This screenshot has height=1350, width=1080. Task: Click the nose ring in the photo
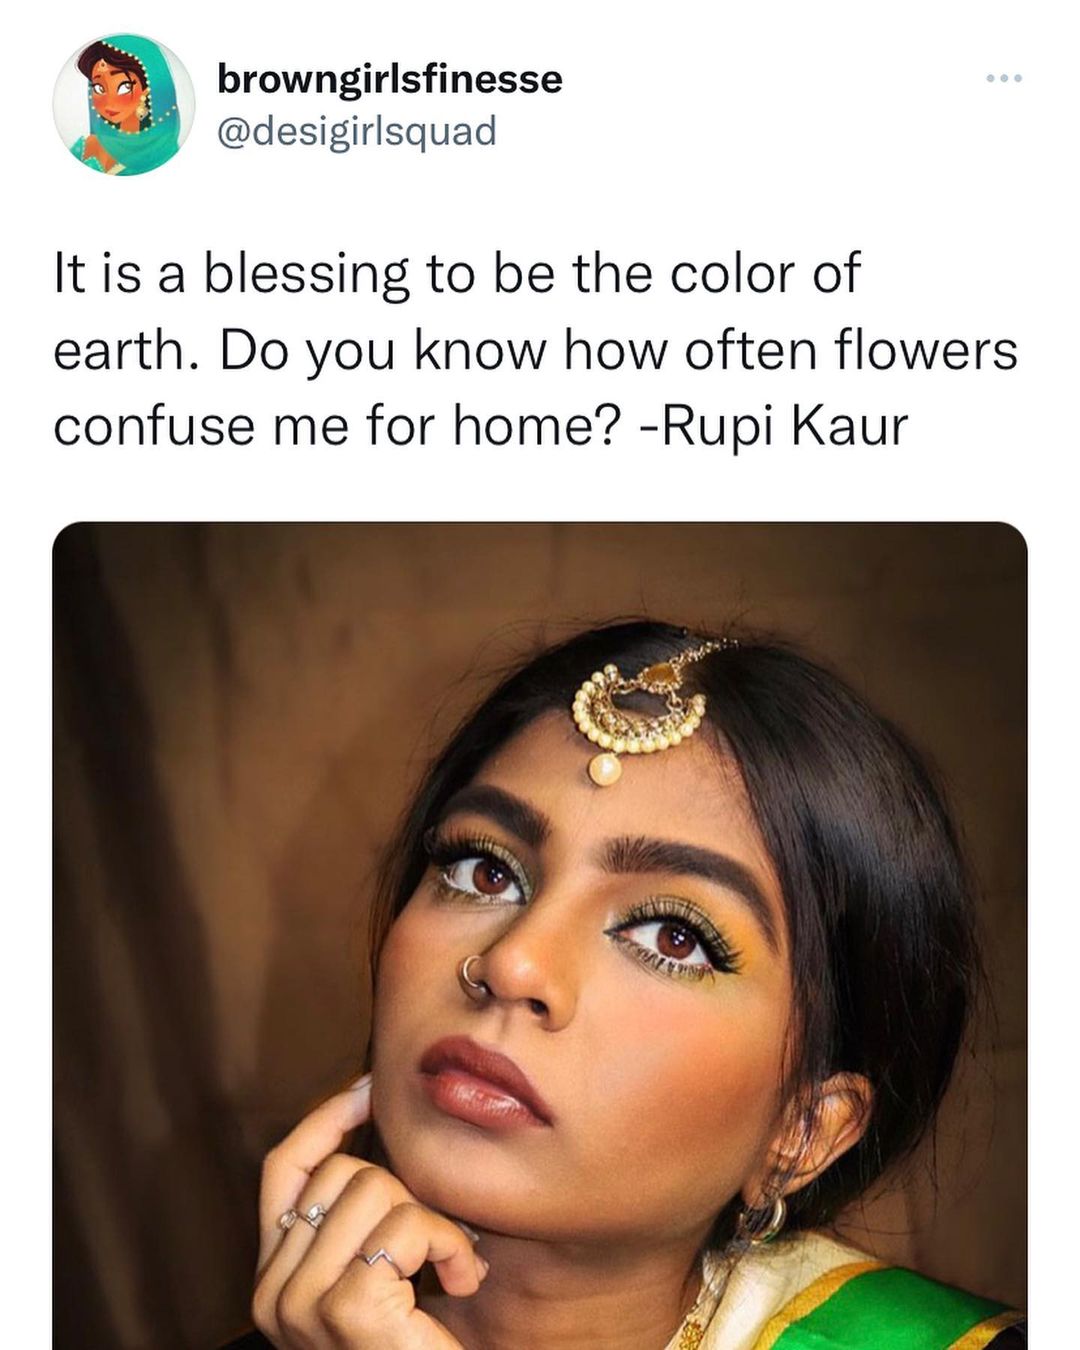(x=472, y=977)
